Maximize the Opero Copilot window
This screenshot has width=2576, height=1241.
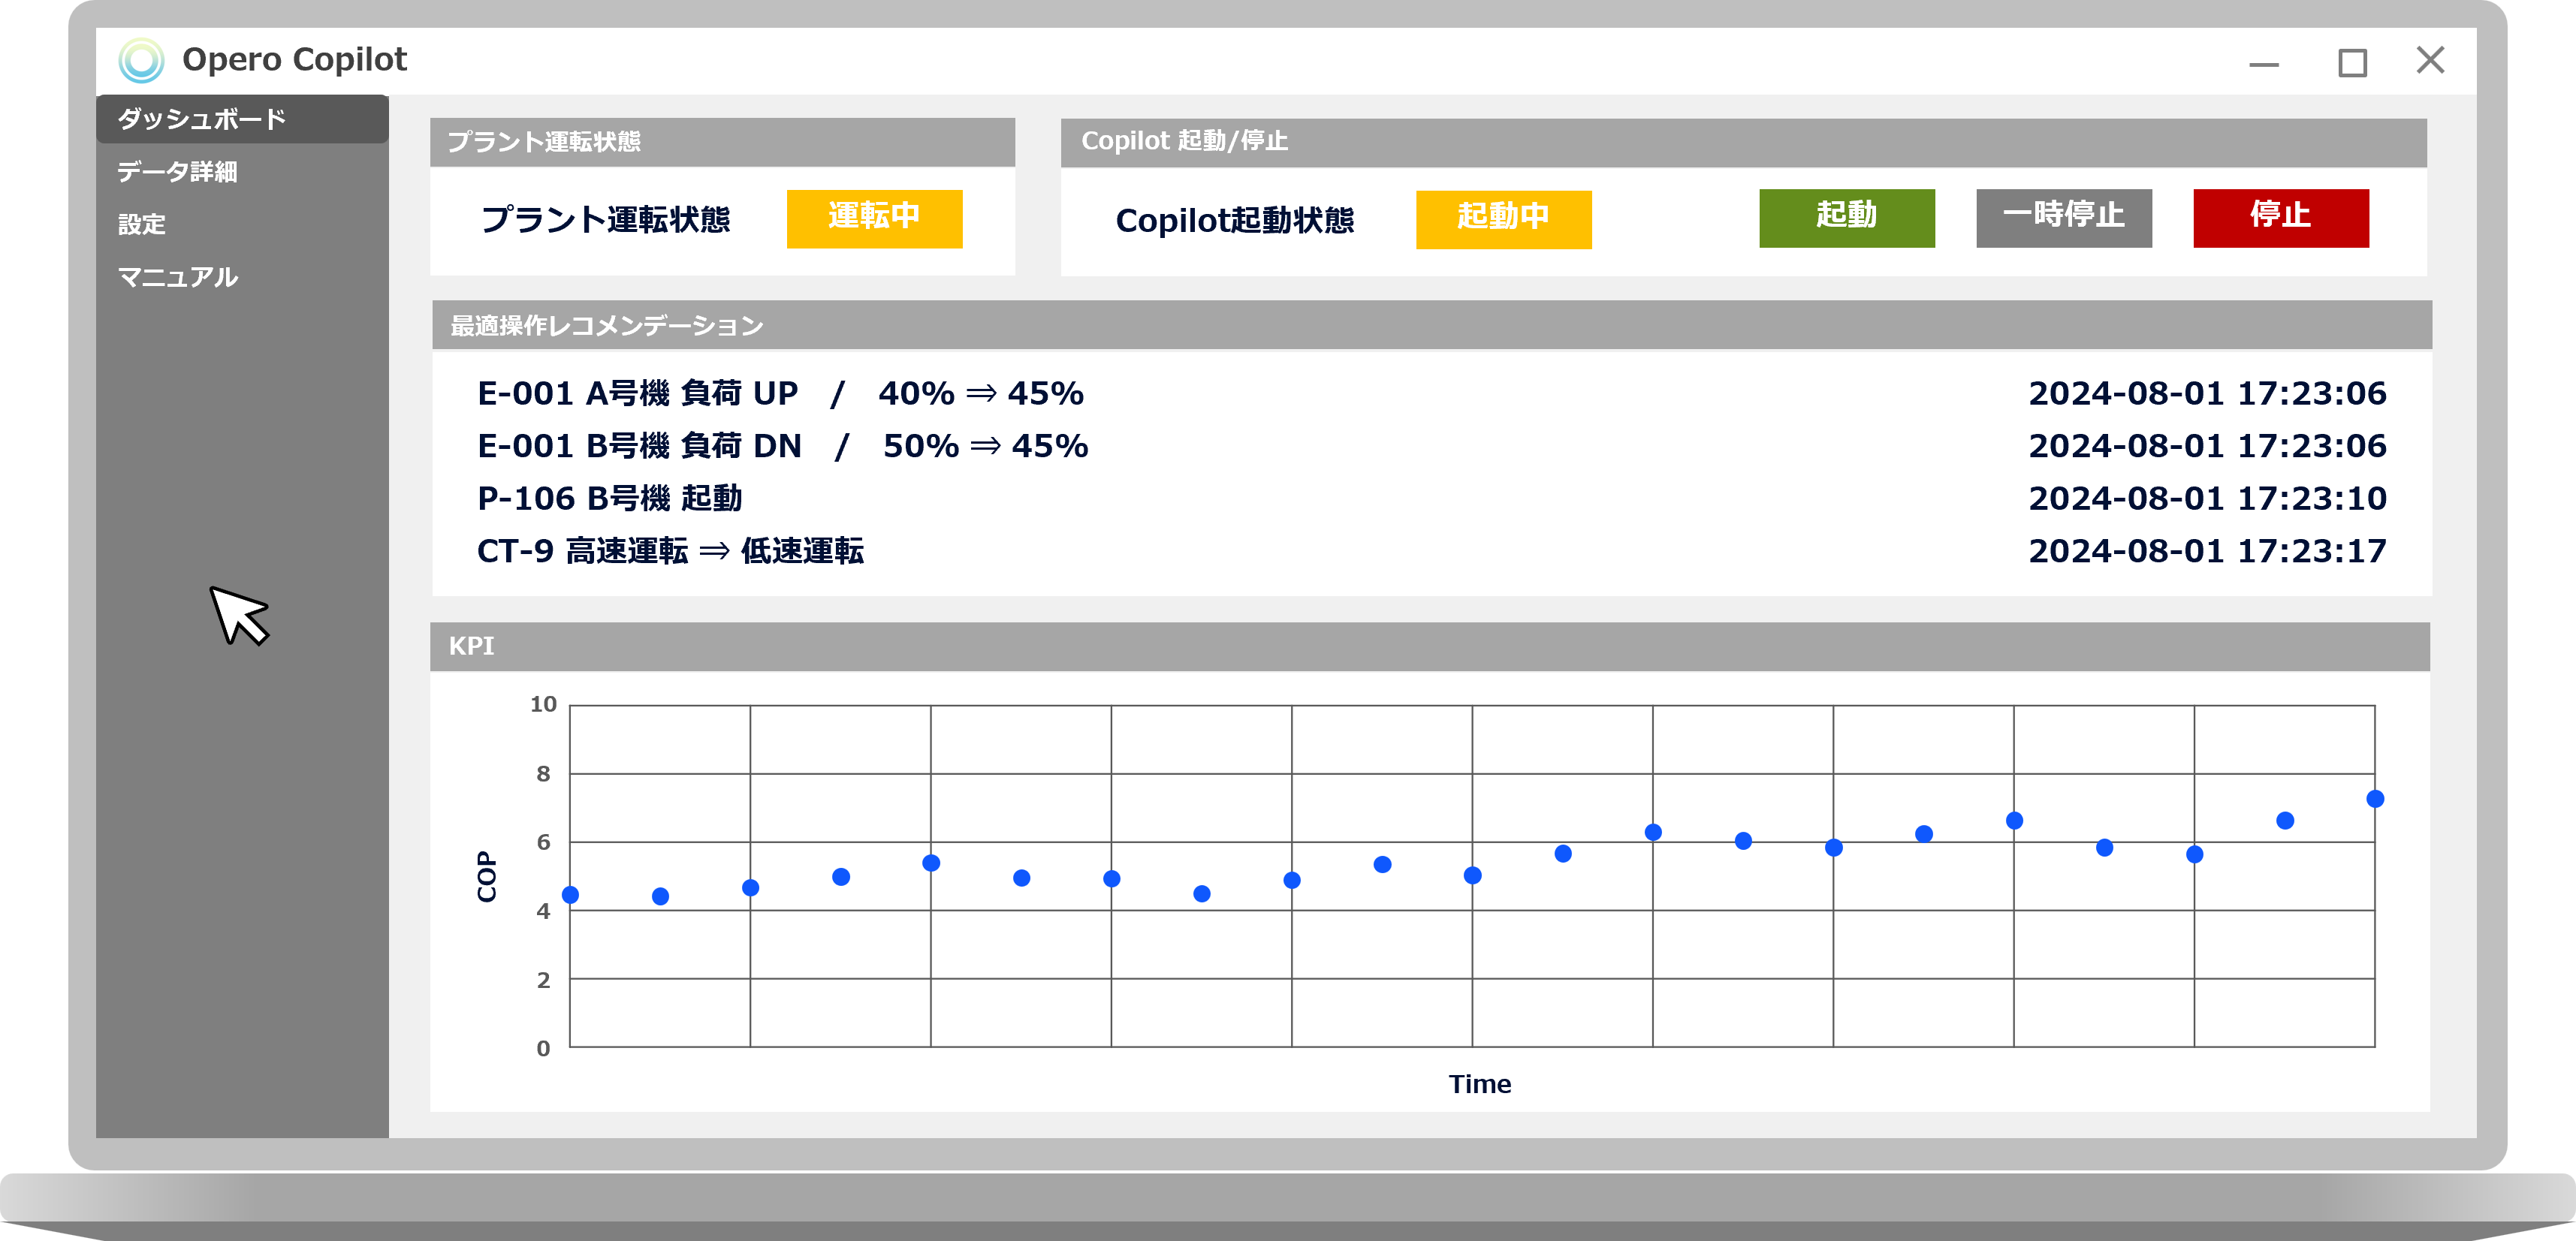tap(2352, 62)
